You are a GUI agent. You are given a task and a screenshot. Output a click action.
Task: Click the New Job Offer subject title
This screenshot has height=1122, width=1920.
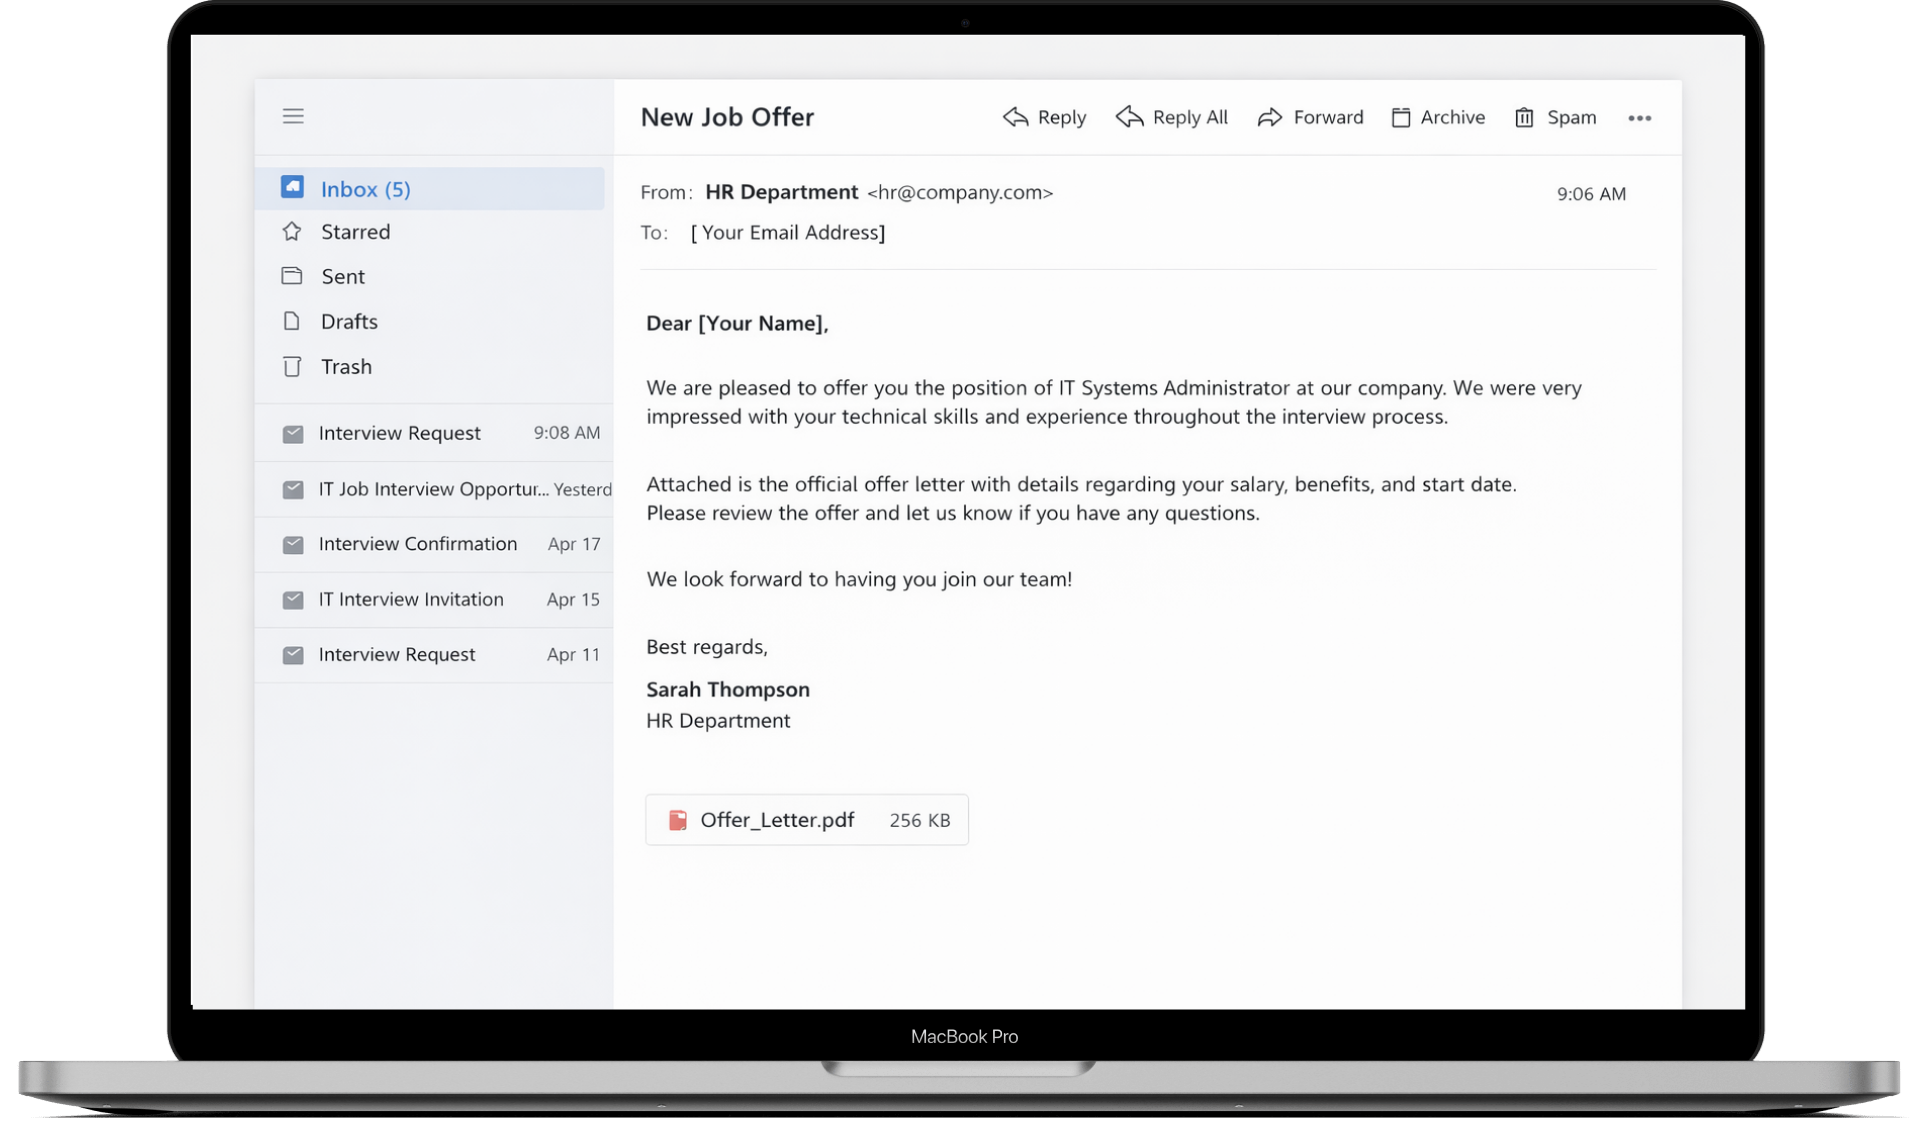point(727,117)
